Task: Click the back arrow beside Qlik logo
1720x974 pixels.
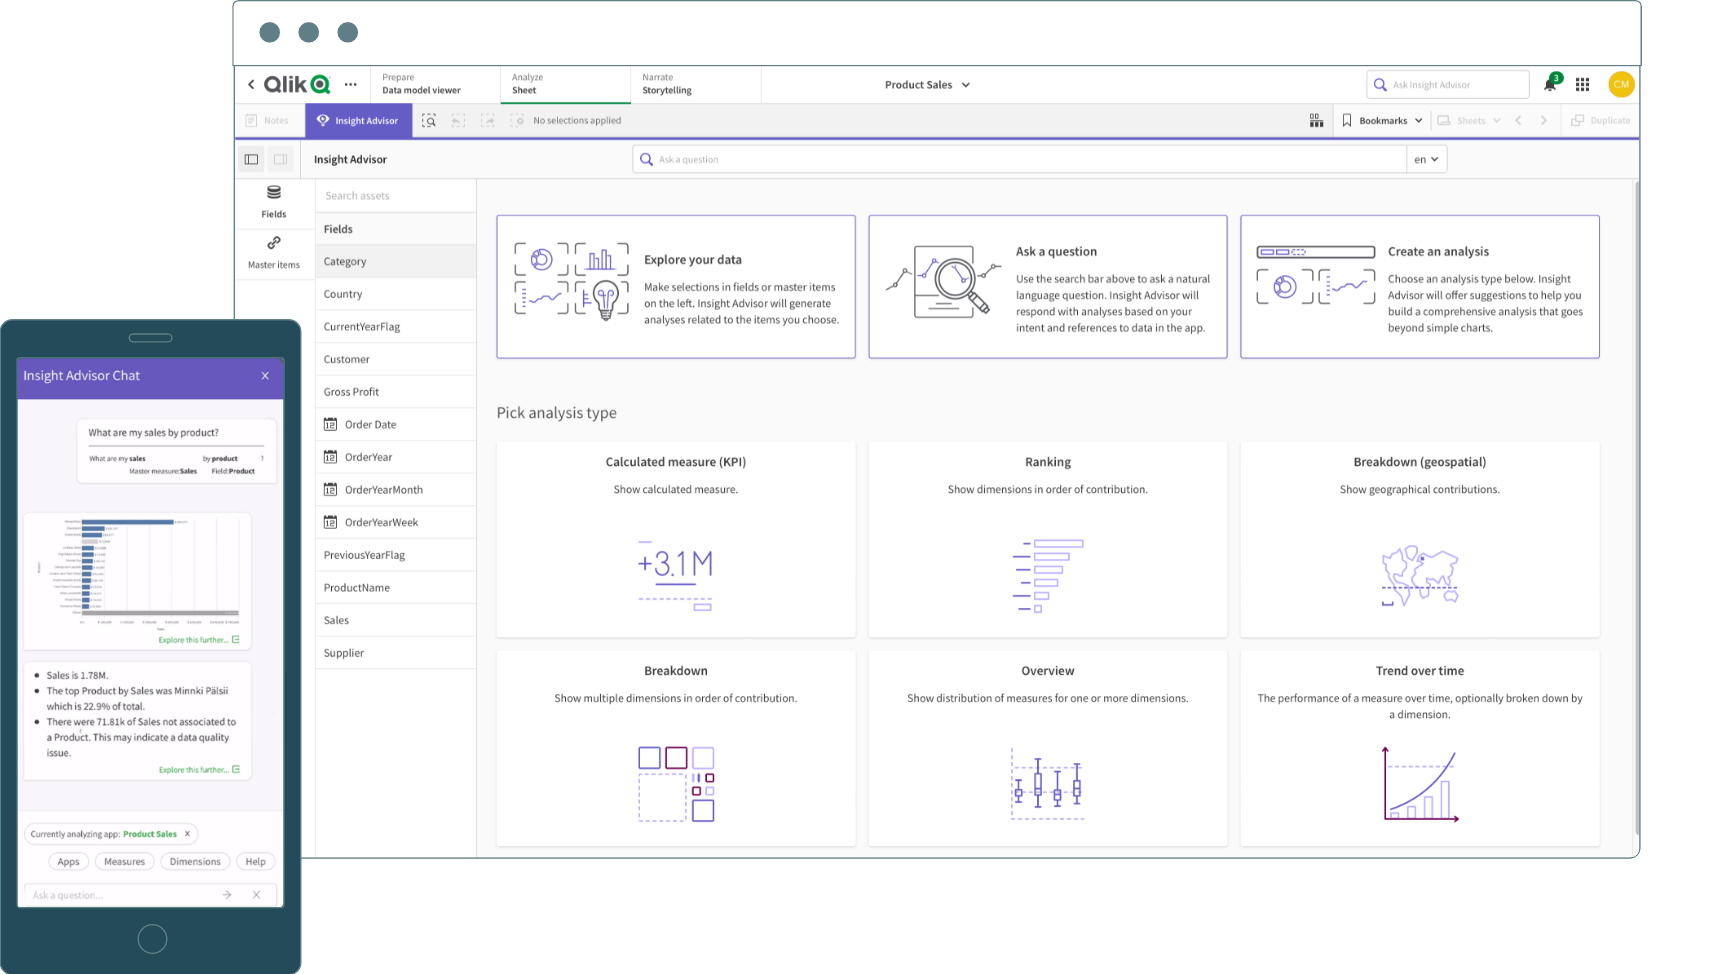Action: point(251,85)
